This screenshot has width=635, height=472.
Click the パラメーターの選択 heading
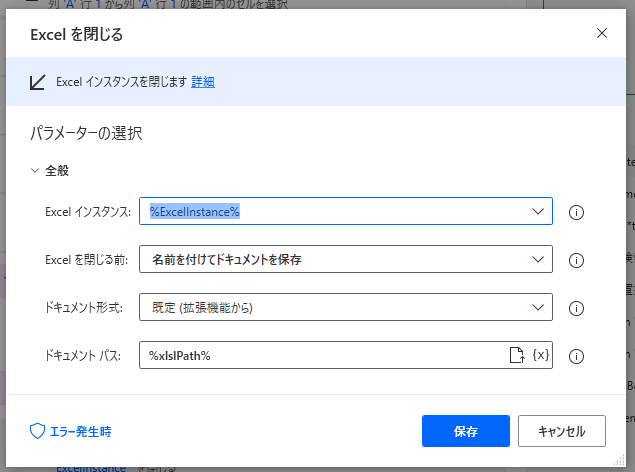(x=85, y=133)
